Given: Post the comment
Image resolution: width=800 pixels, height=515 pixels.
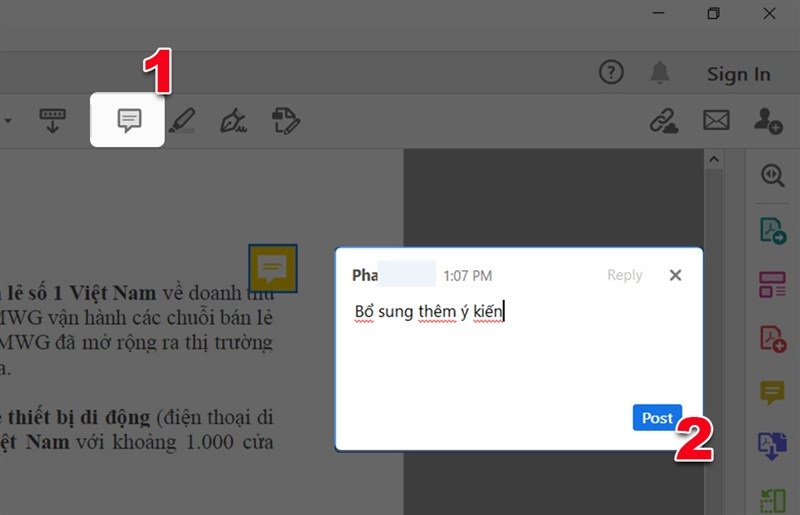Looking at the screenshot, I should click(657, 418).
